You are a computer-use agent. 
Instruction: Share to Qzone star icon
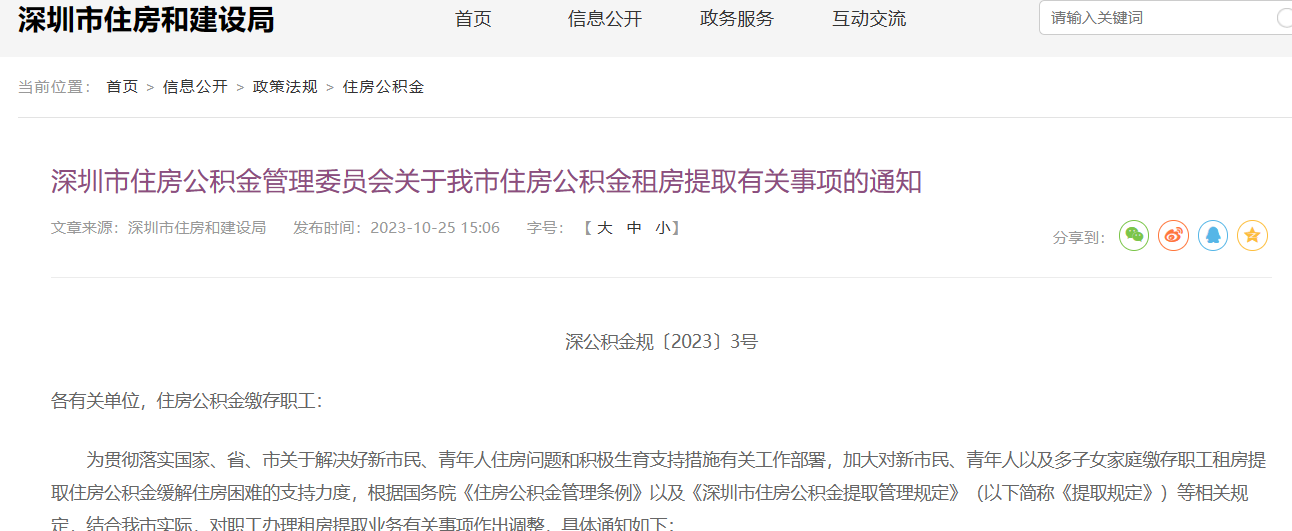coord(1253,236)
